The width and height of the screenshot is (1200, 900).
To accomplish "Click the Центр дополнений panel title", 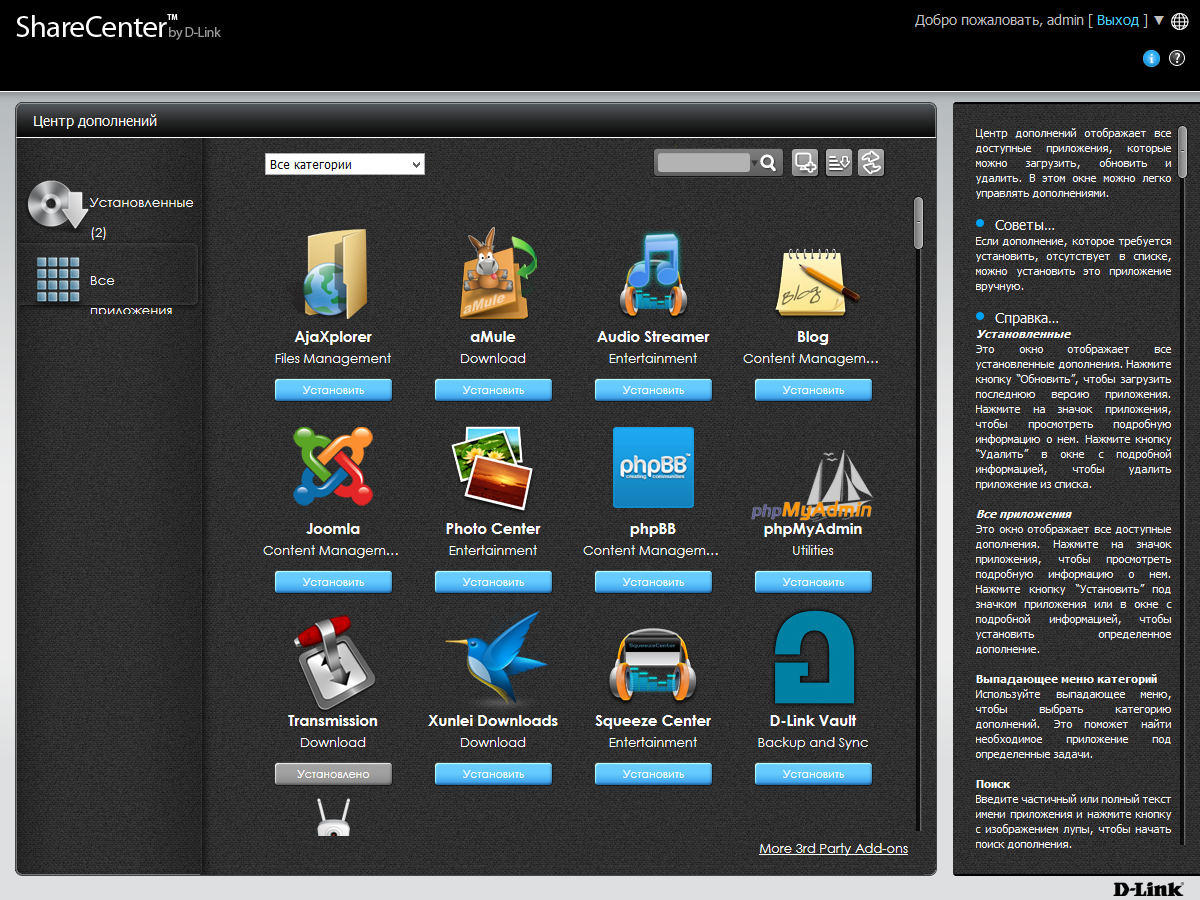I will (95, 121).
